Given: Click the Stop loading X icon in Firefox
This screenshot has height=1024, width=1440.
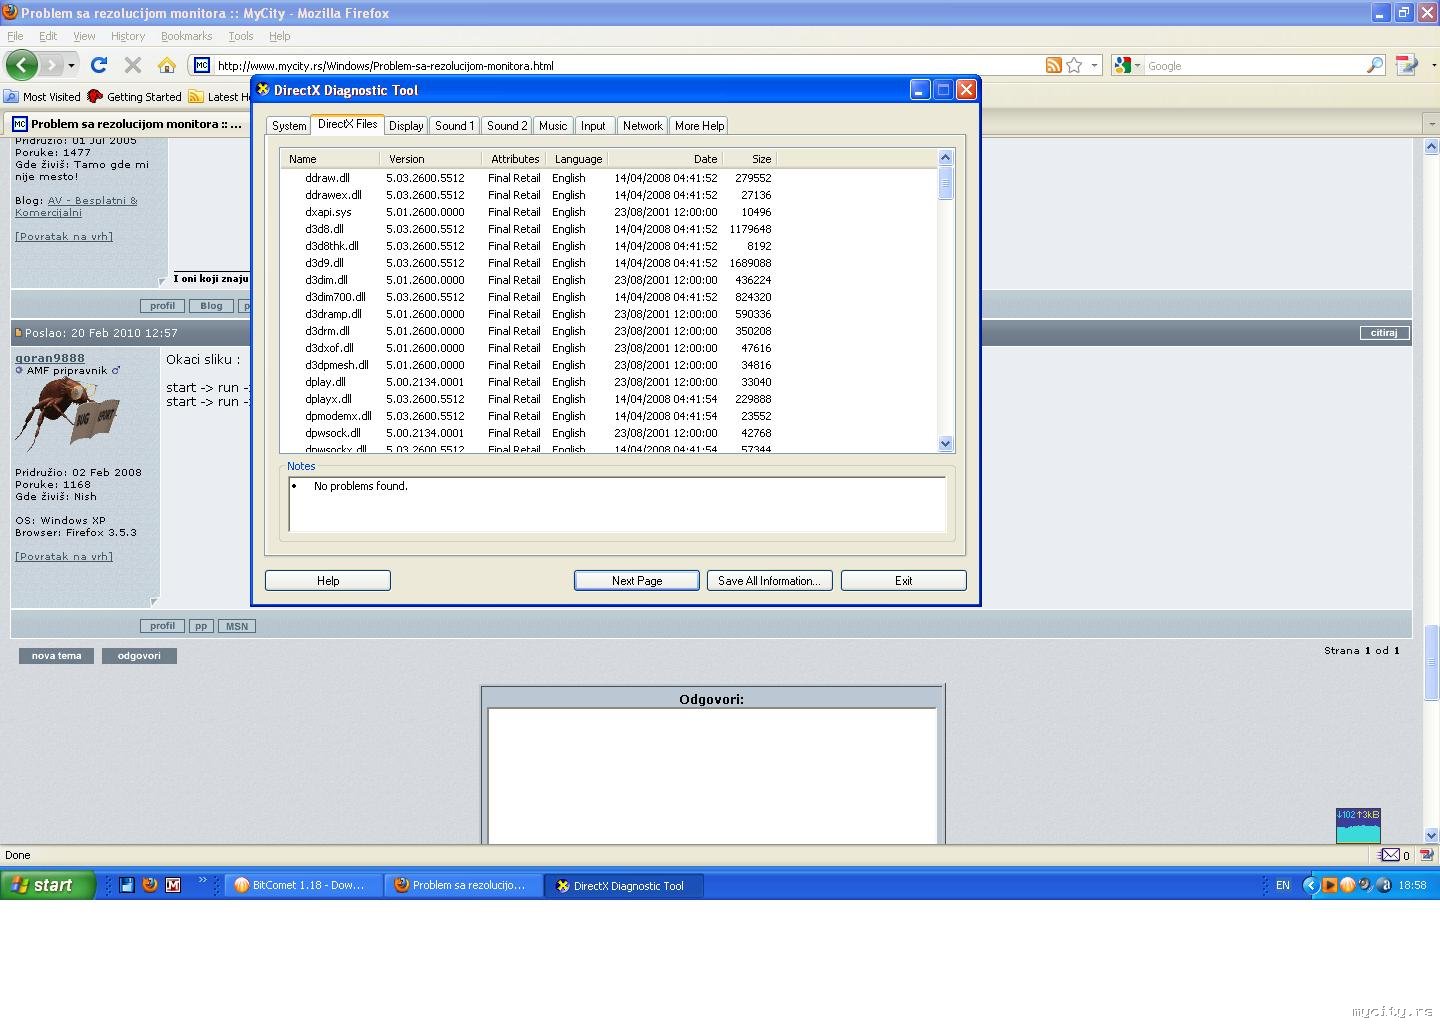Looking at the screenshot, I should [x=132, y=65].
